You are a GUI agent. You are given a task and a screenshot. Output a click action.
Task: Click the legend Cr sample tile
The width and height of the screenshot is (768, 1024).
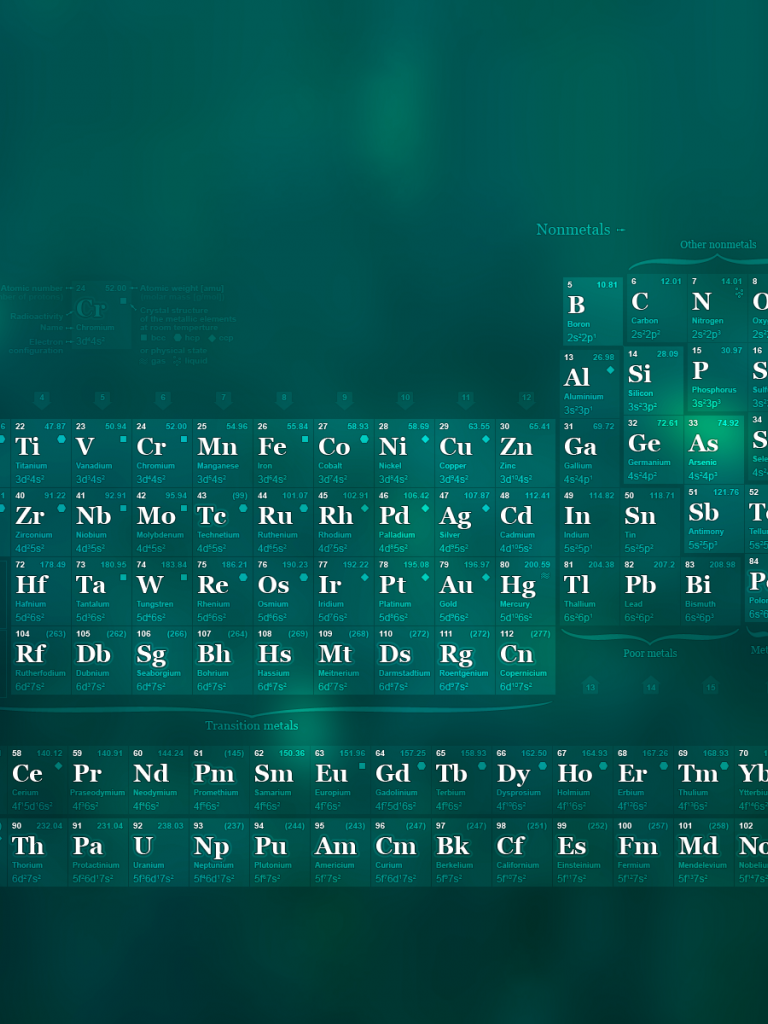coord(90,309)
